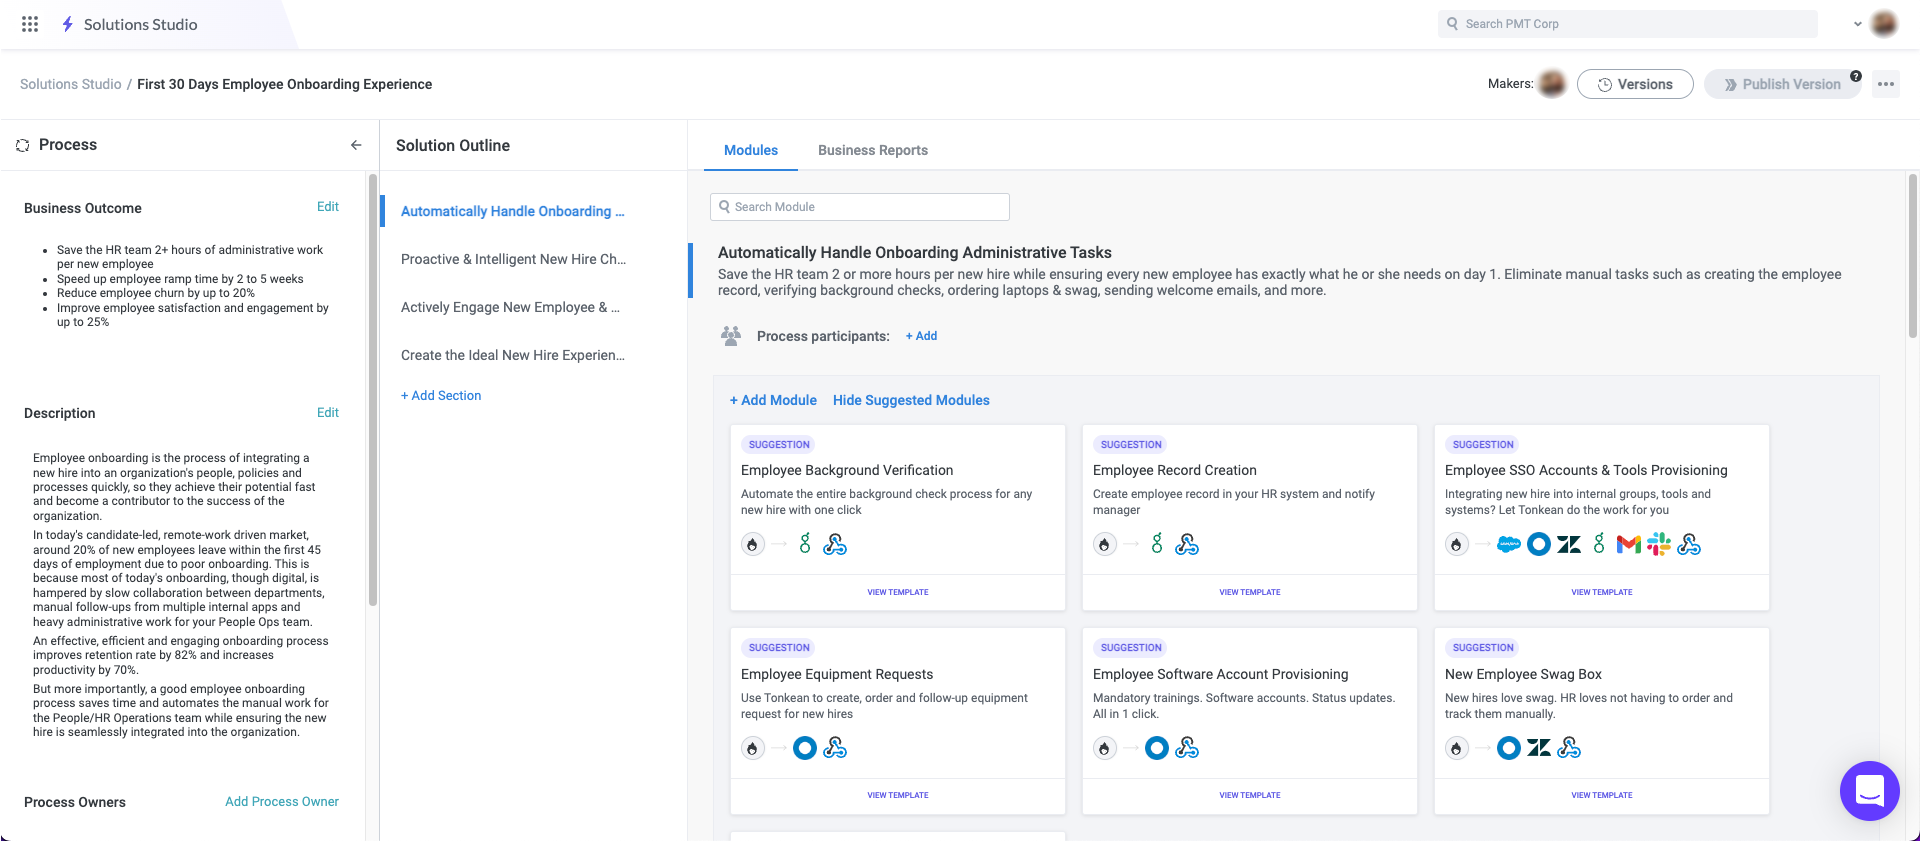The height and width of the screenshot is (841, 1920).
Task: Hide Suggested Modules section
Action: 911,400
